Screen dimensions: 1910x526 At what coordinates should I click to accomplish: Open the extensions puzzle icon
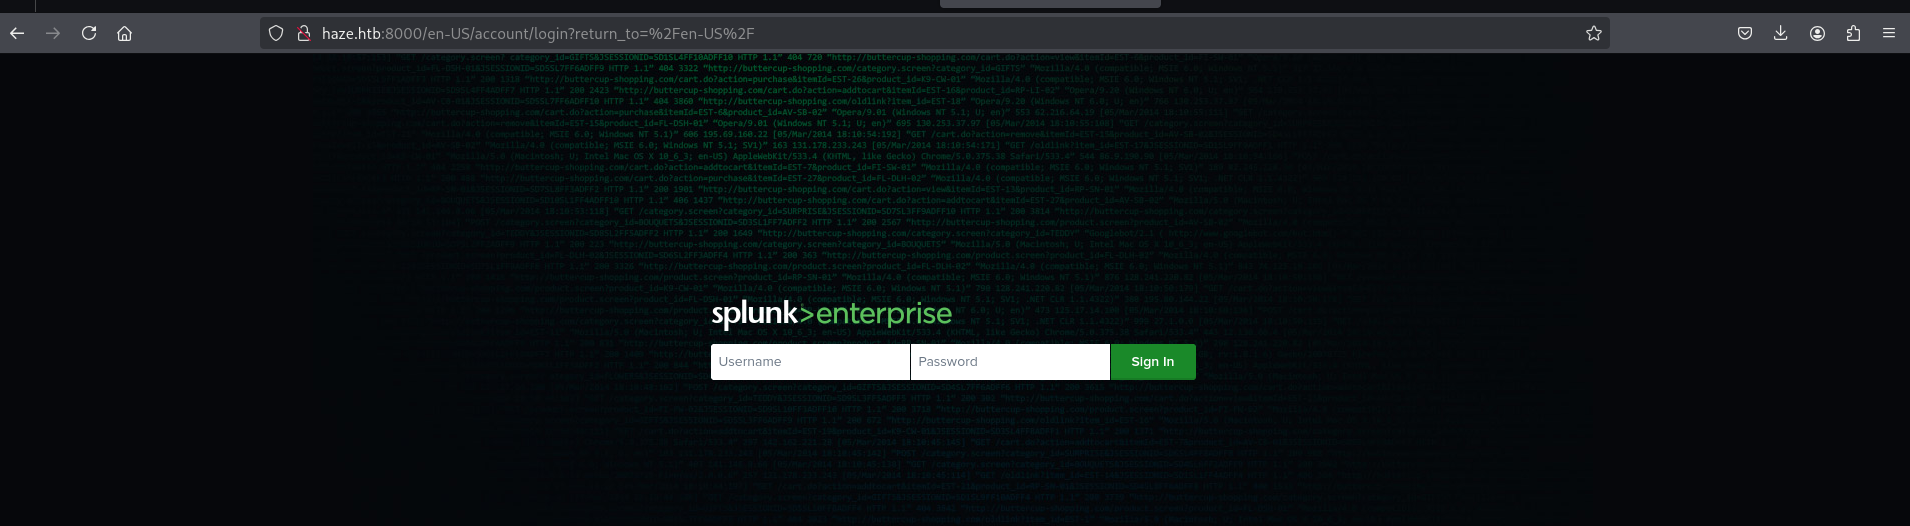click(x=1853, y=33)
